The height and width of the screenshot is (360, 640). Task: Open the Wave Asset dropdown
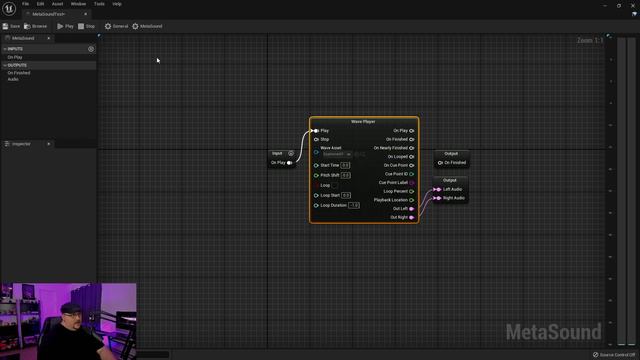(337, 154)
